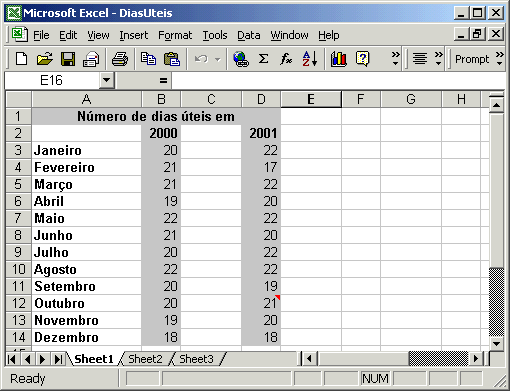
Task: Click inside the Name Box showing E16
Action: (x=52, y=80)
